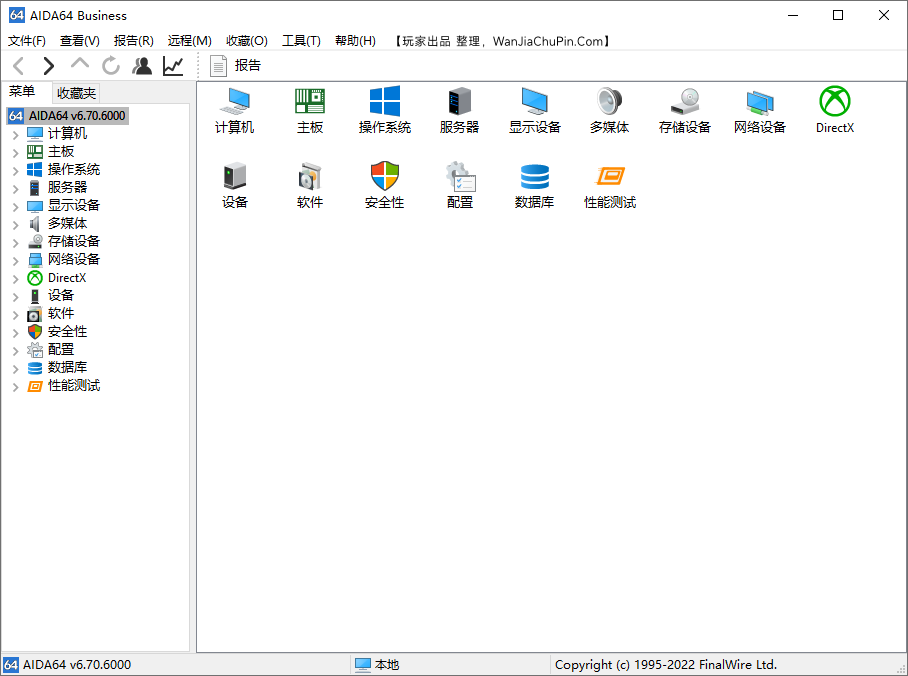Click the 服务器 (Server) icon
The width and height of the screenshot is (908, 676).
[459, 110]
